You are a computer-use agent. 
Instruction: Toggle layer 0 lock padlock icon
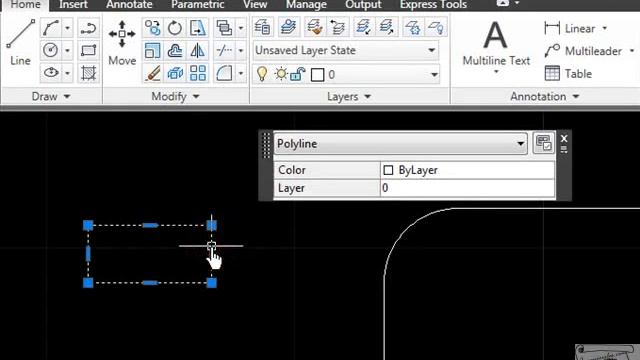coord(298,74)
